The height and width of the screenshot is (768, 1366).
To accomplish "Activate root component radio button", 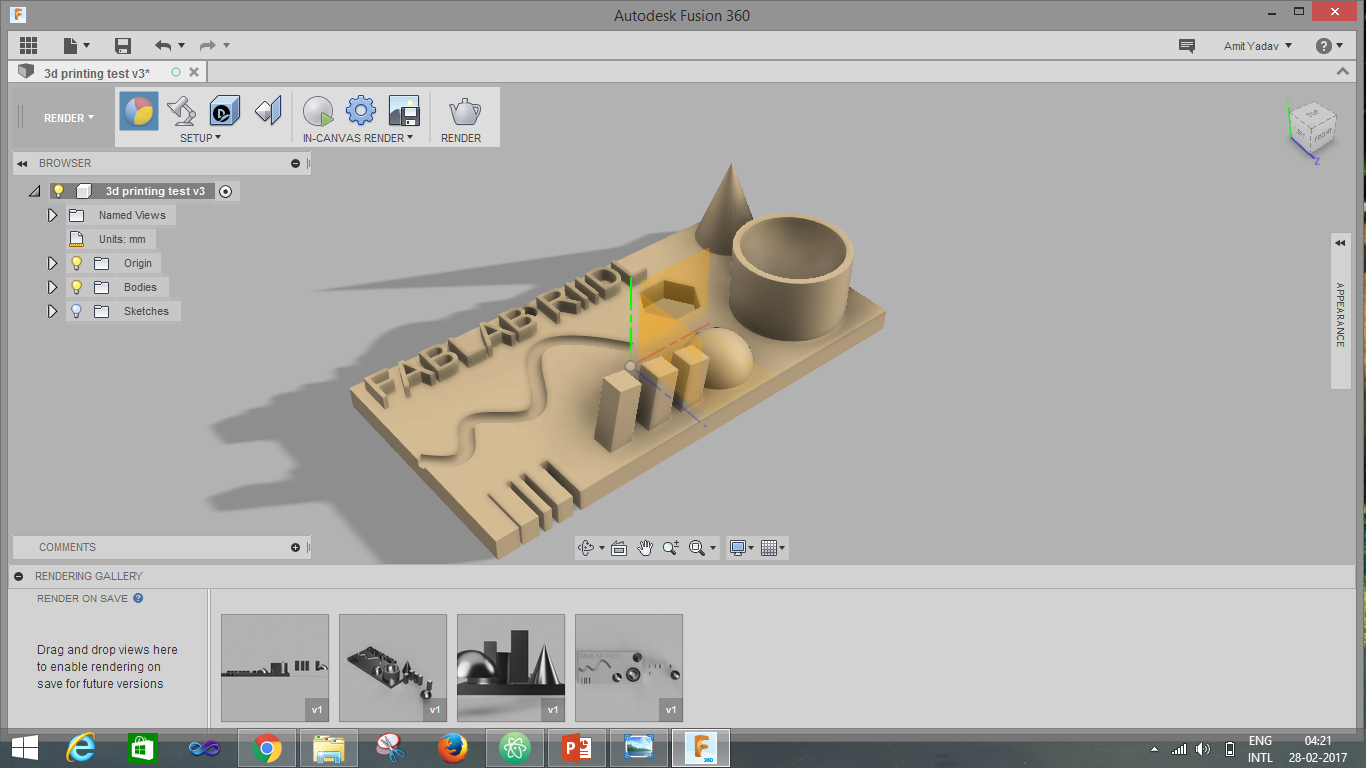I will pos(225,191).
